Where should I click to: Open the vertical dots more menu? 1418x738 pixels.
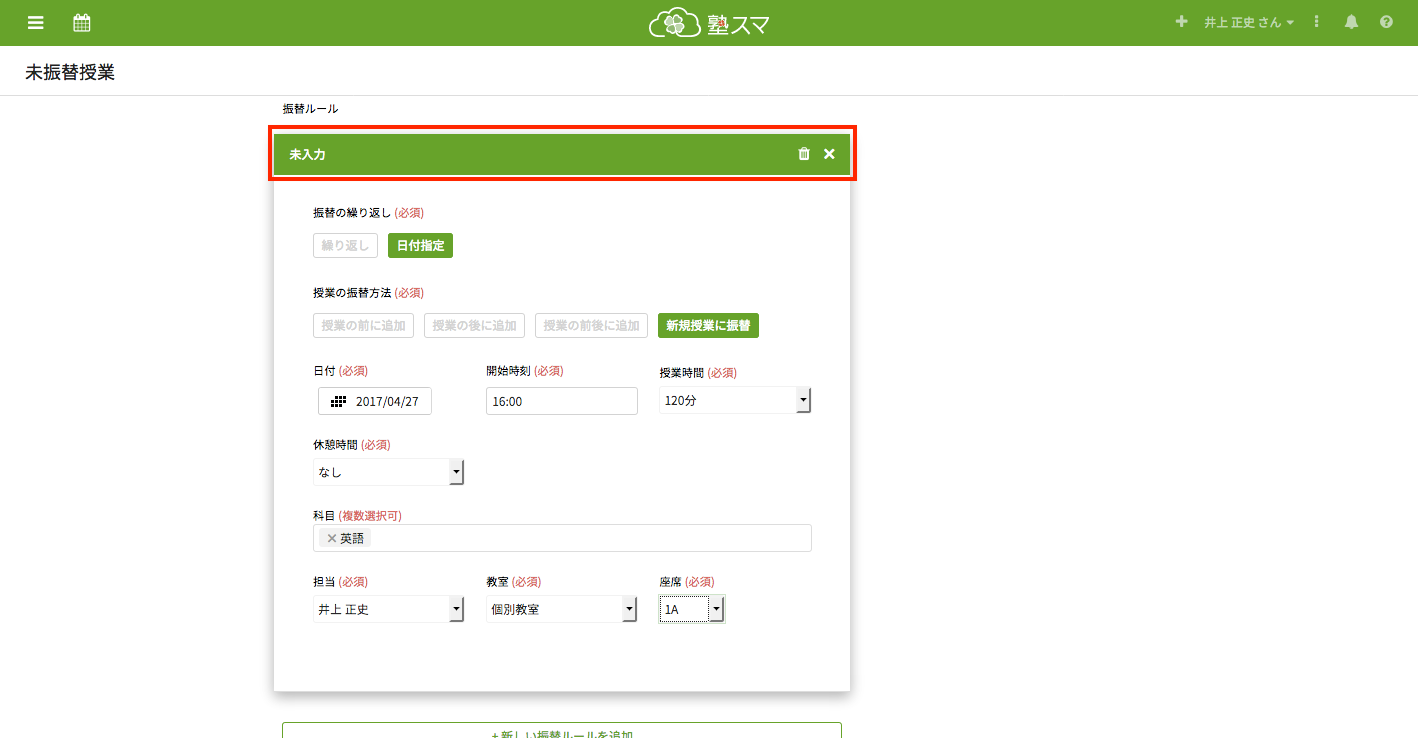click(1317, 22)
